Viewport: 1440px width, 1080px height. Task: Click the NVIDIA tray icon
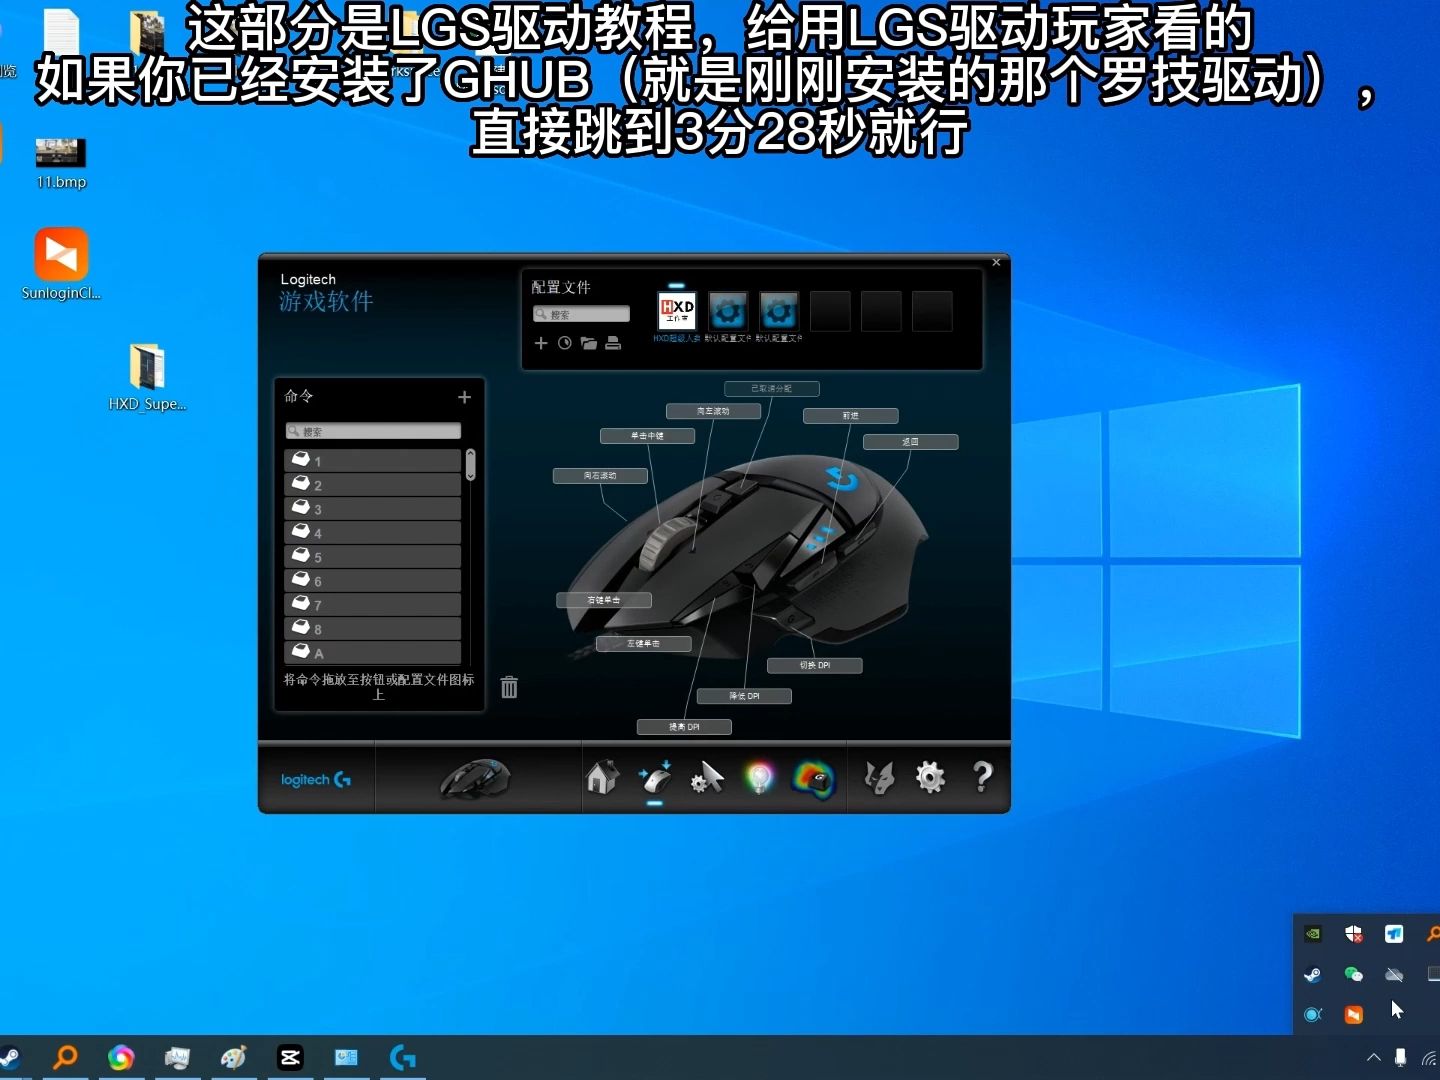[x=1313, y=934]
